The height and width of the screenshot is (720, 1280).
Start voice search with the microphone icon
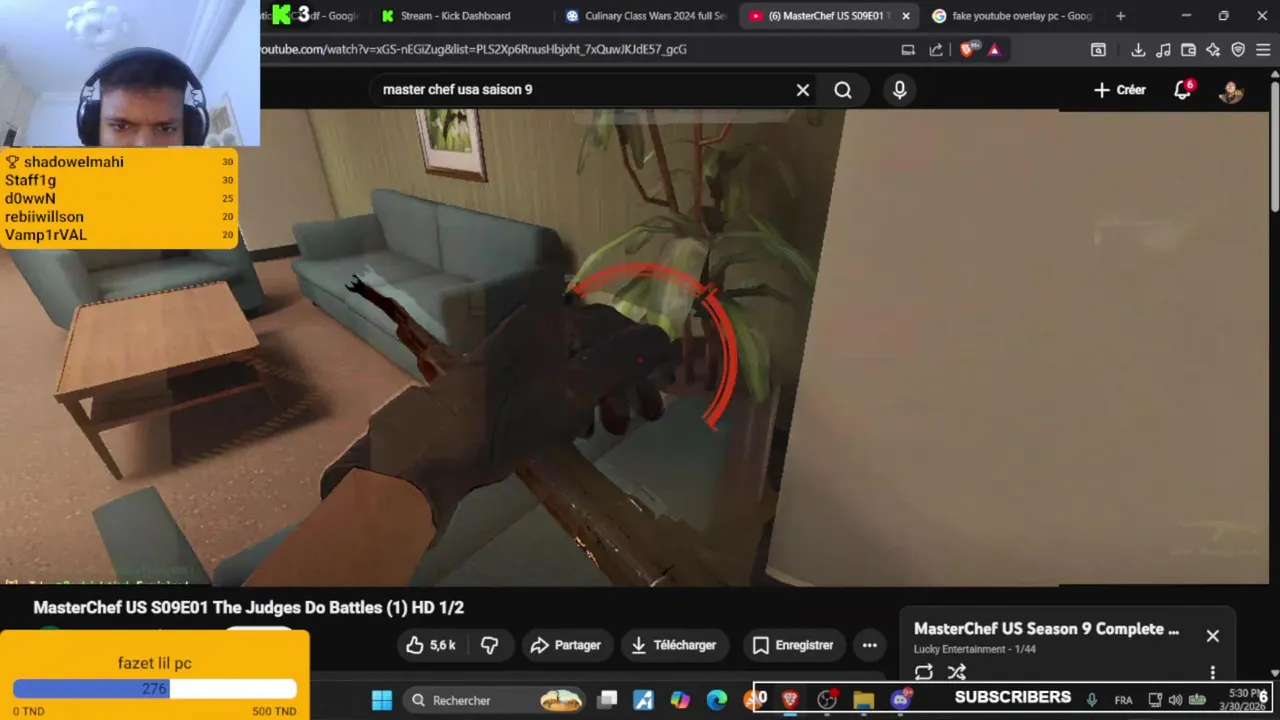[x=900, y=90]
